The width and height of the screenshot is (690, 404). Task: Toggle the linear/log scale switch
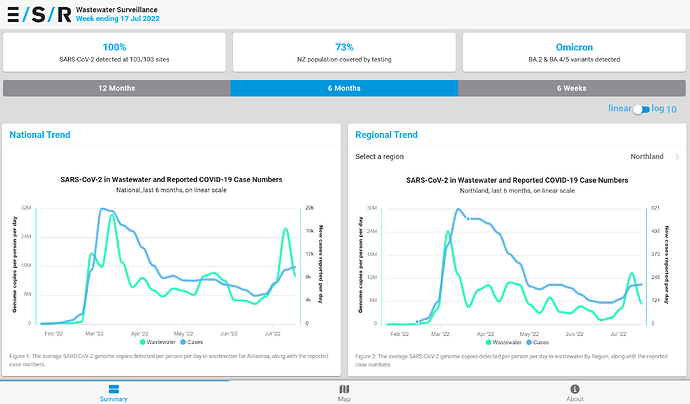pyautogui.click(x=641, y=109)
